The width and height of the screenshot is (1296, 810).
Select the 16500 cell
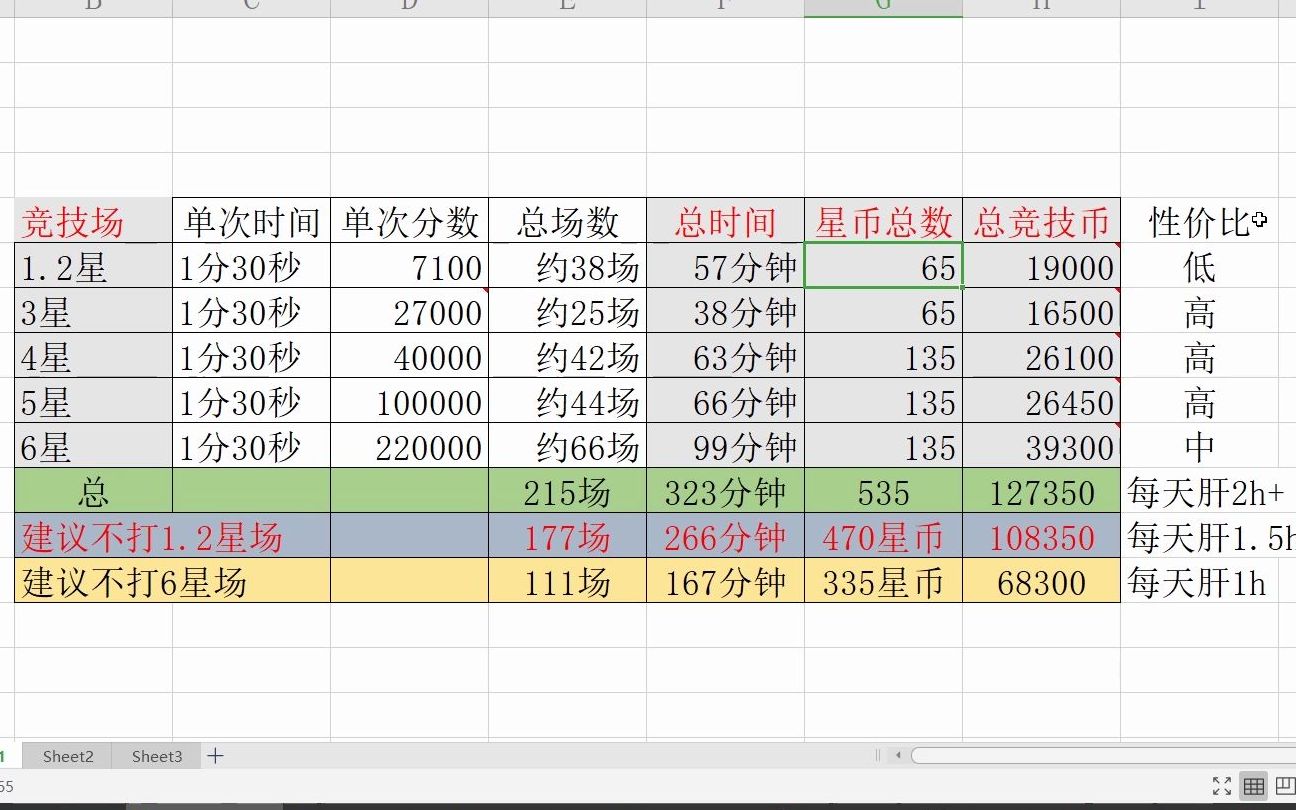coord(1041,311)
